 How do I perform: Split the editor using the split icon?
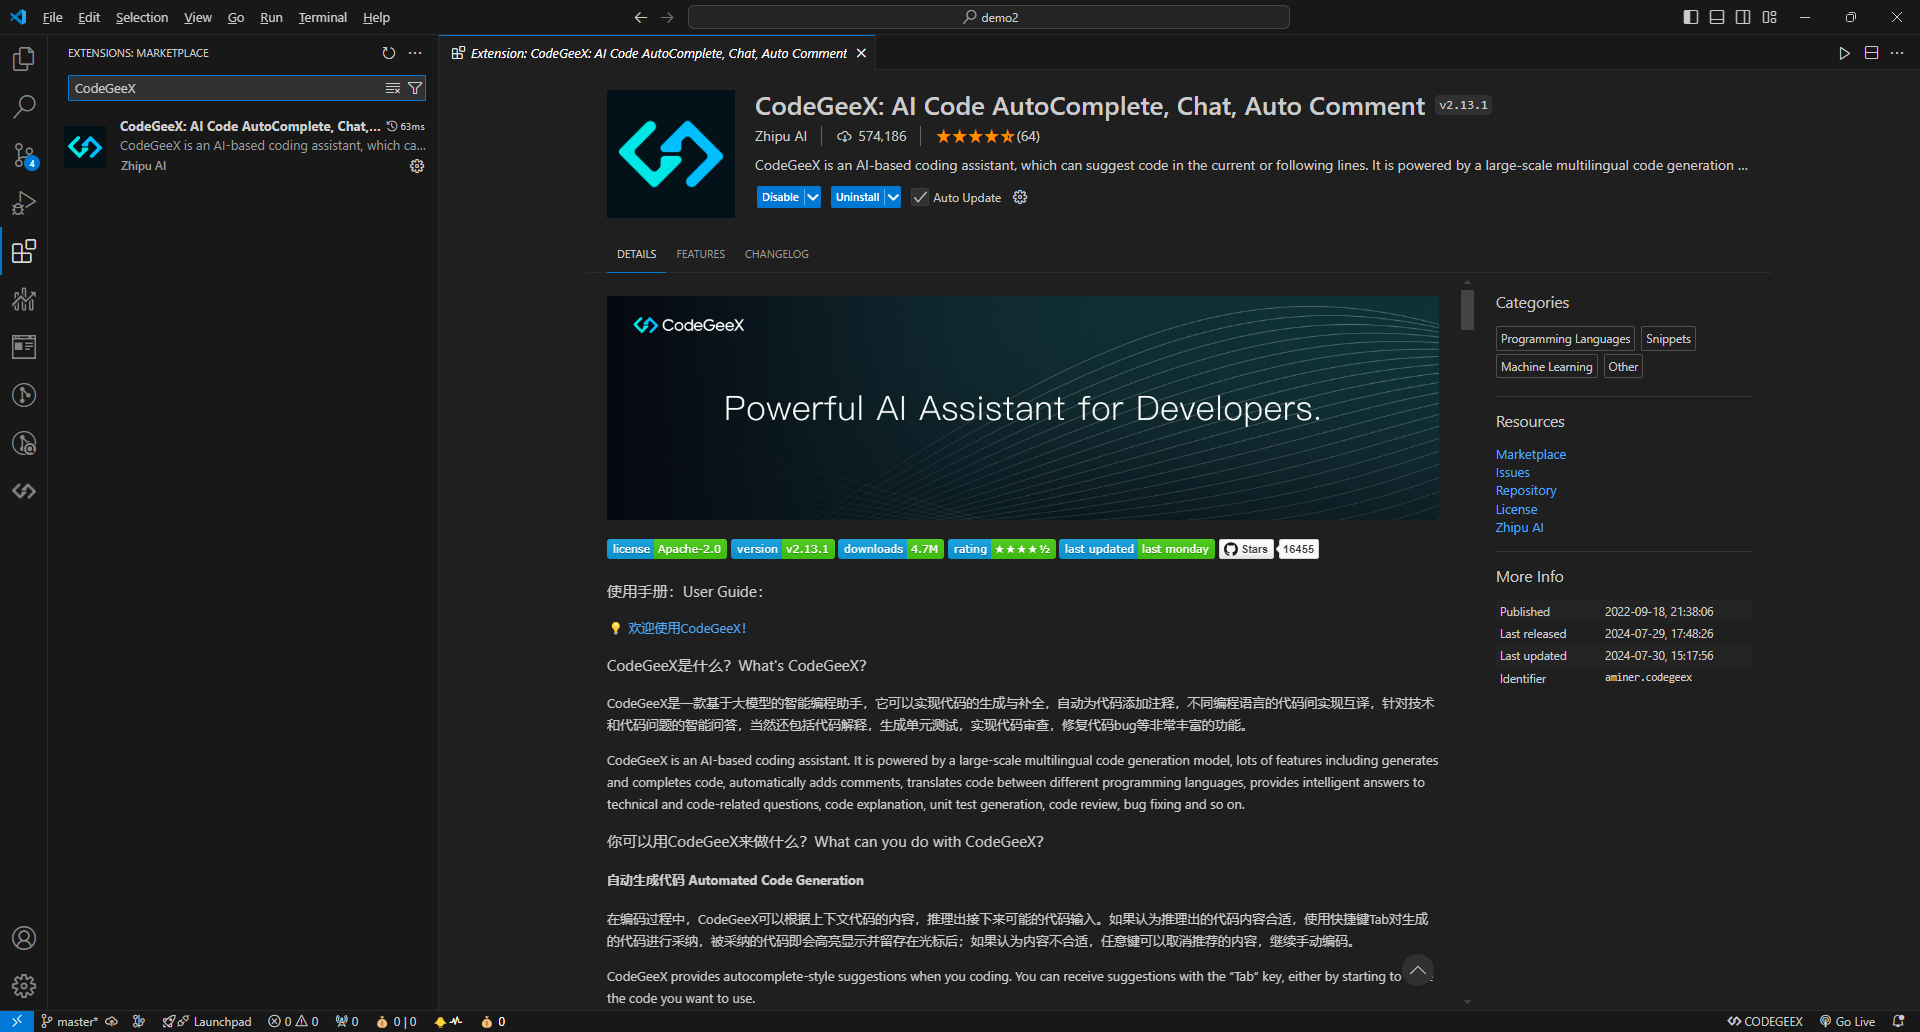(1871, 53)
